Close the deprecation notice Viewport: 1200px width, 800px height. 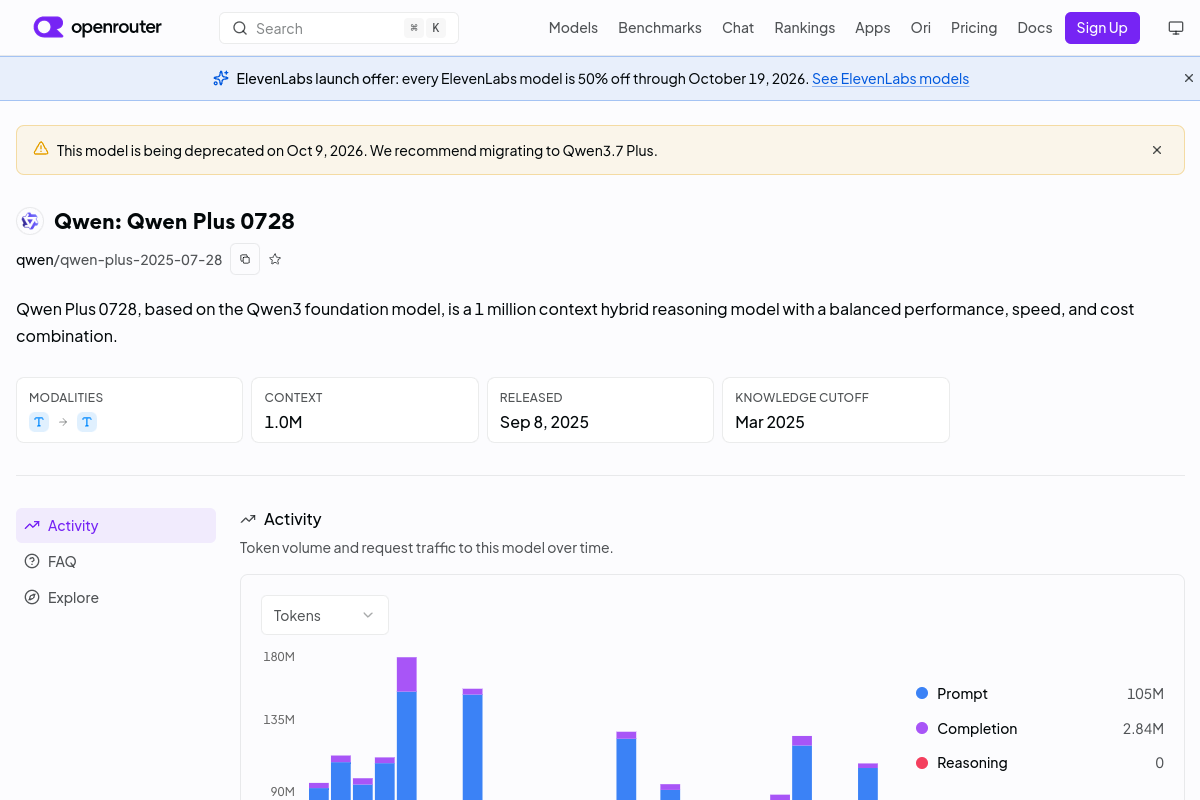tap(1157, 150)
